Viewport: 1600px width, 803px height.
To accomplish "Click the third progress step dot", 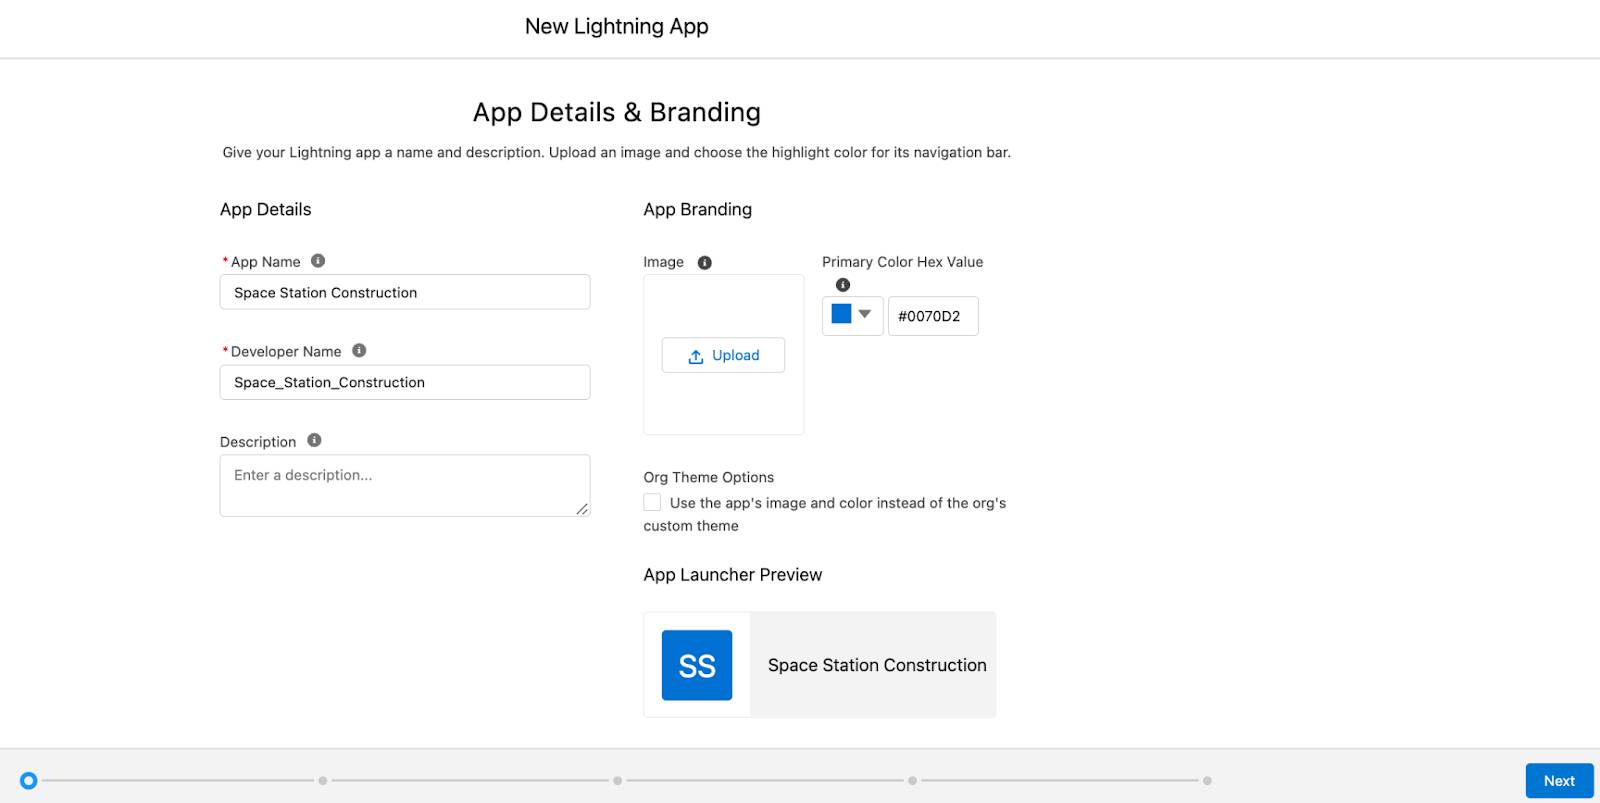I will [618, 780].
